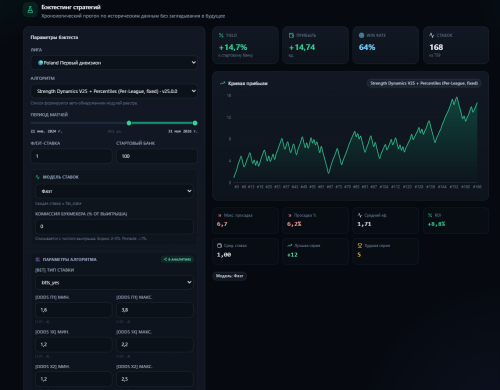Click the profit curve peak near the chart's right side
Screen dimensions: 500x390
point(457,98)
